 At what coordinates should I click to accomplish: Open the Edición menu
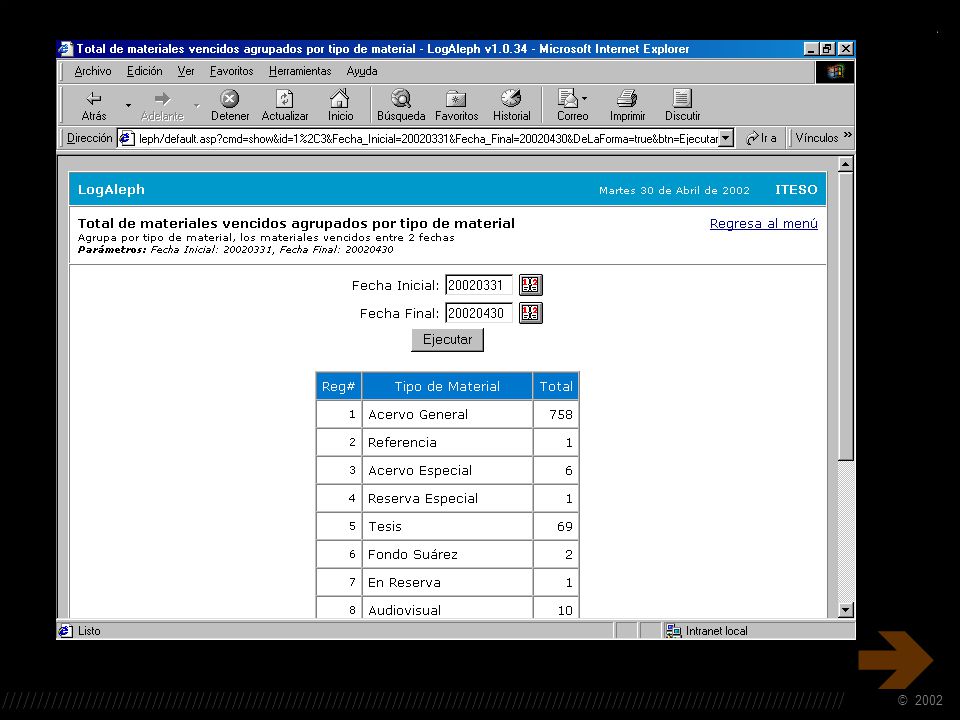point(144,71)
